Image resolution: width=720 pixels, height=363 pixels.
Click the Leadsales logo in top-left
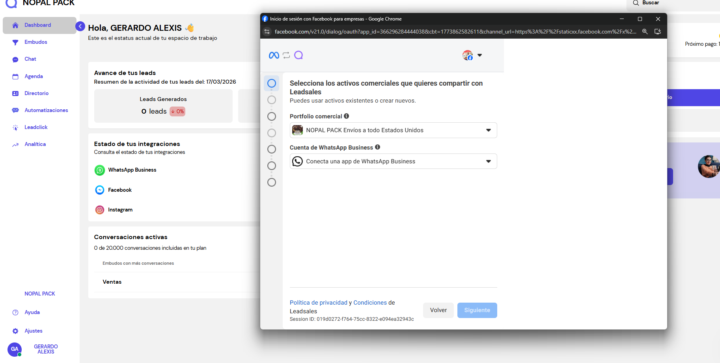tap(11, 3)
